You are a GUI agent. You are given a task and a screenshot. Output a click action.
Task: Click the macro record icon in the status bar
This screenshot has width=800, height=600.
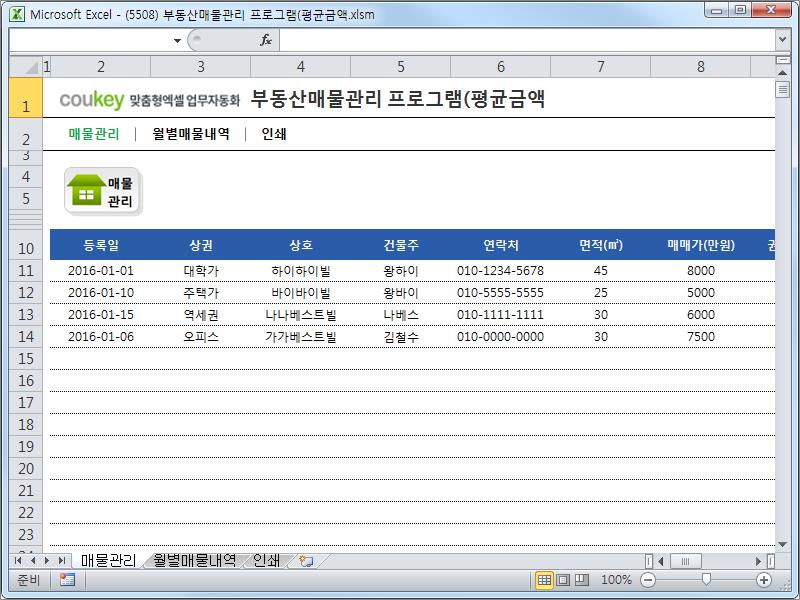pyautogui.click(x=67, y=580)
